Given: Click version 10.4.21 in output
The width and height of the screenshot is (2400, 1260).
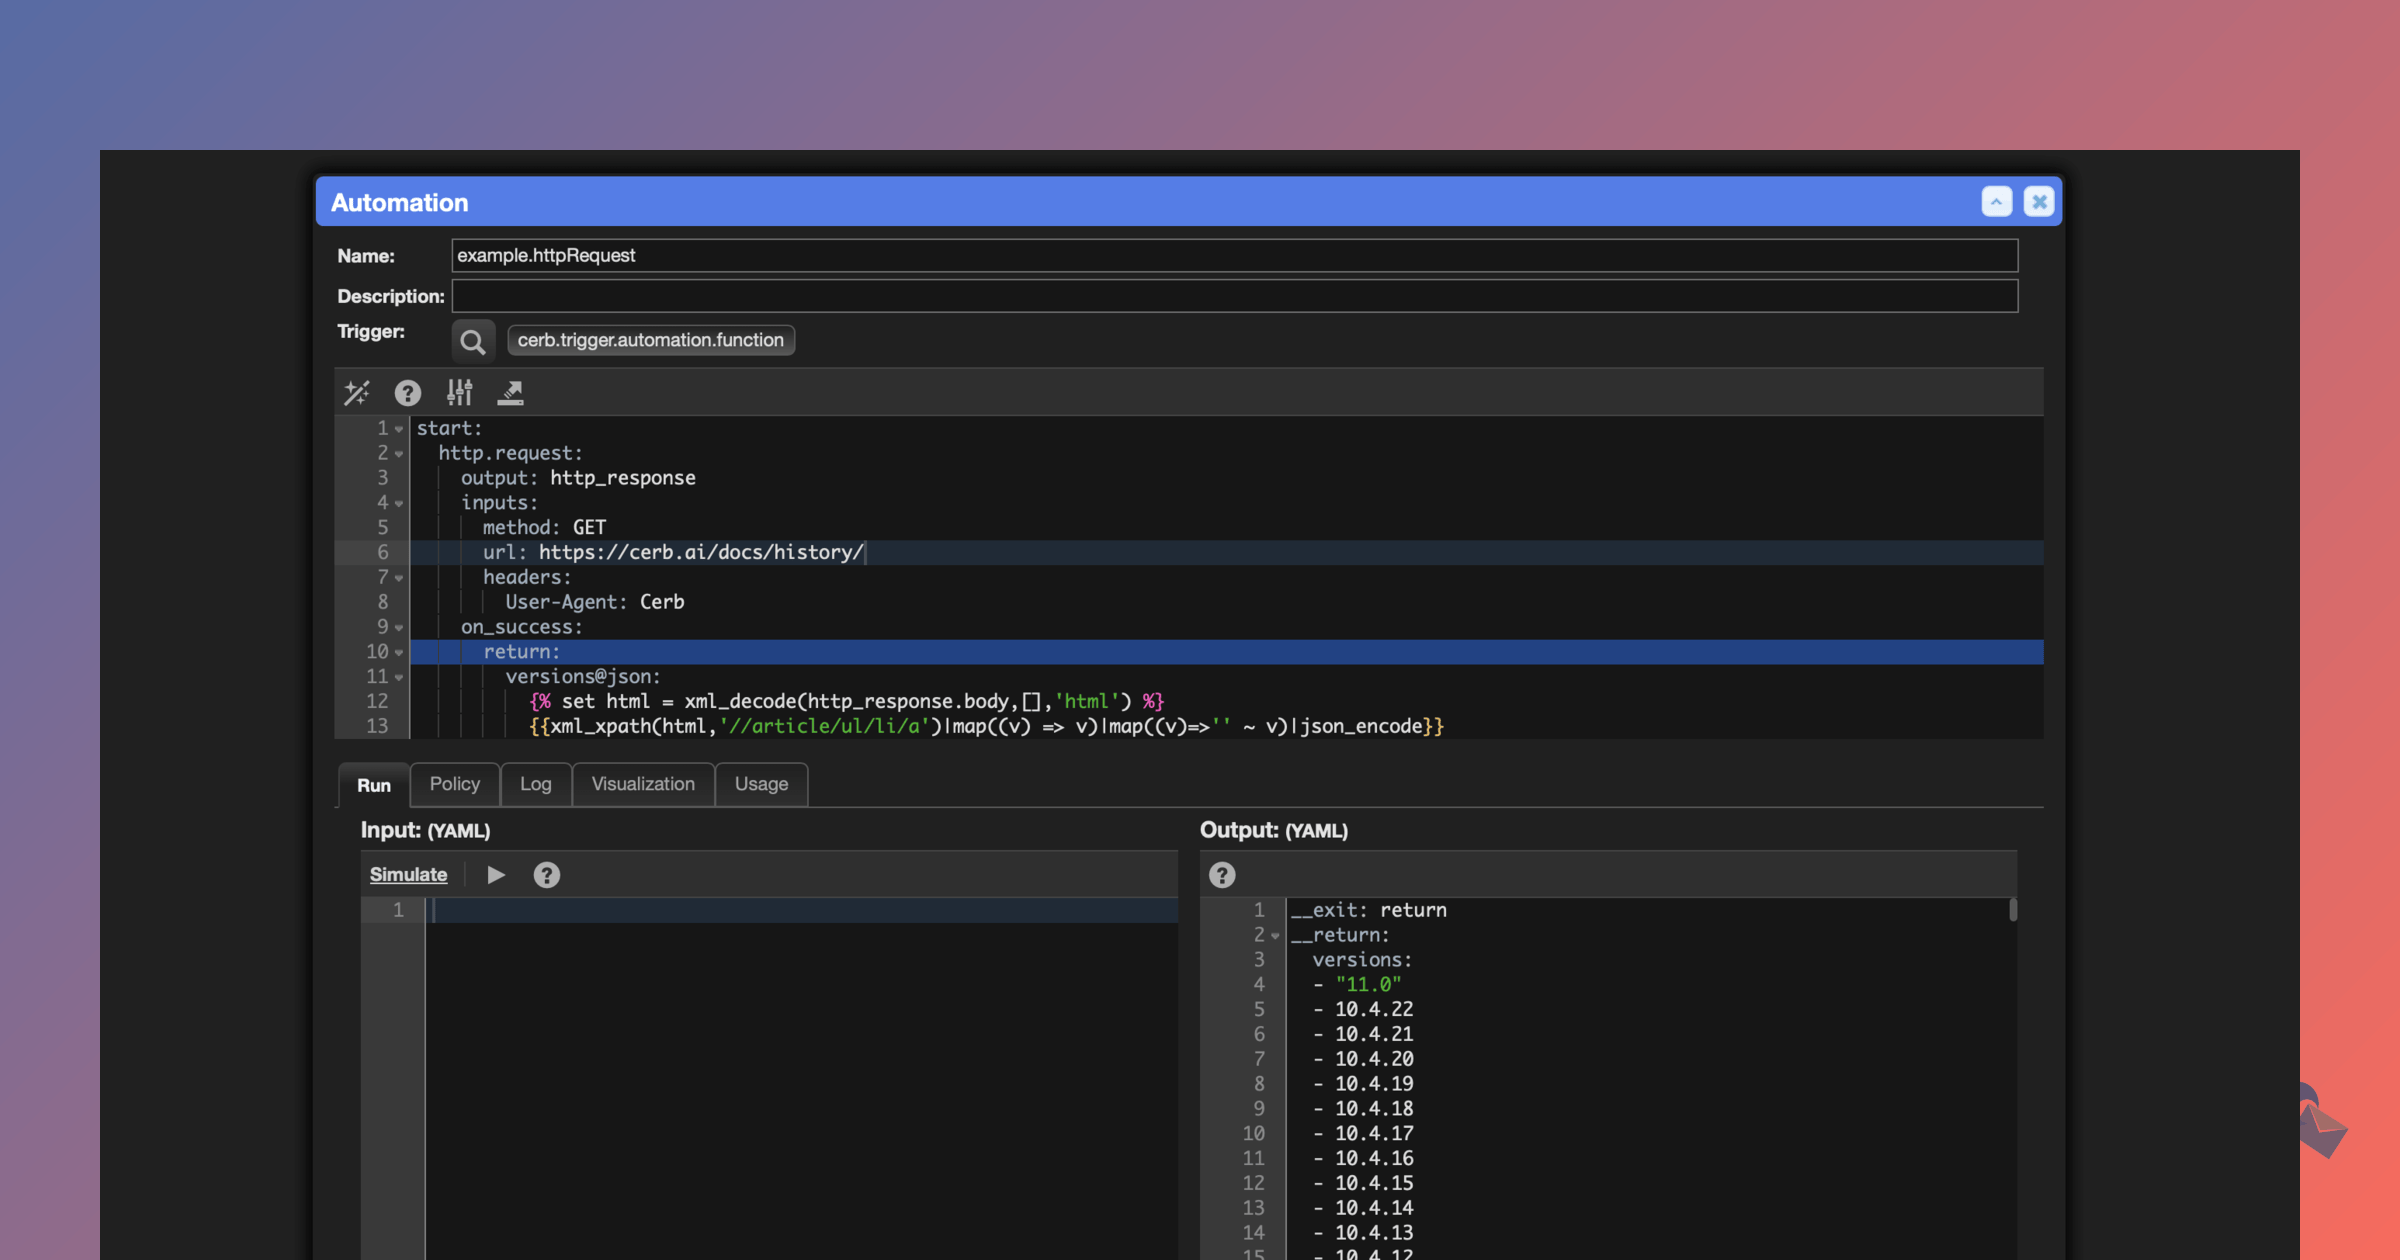Looking at the screenshot, I should click(x=1374, y=1035).
